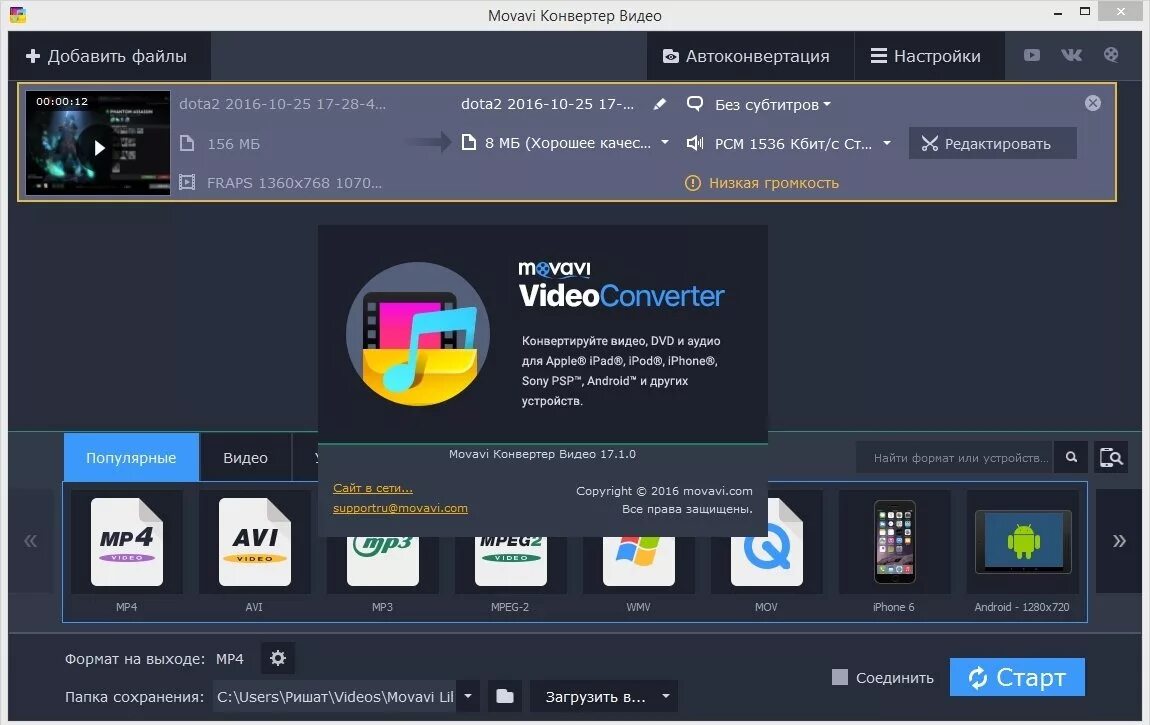Toggle the Соединить checkbox
The height and width of the screenshot is (725, 1150).
tap(840, 677)
